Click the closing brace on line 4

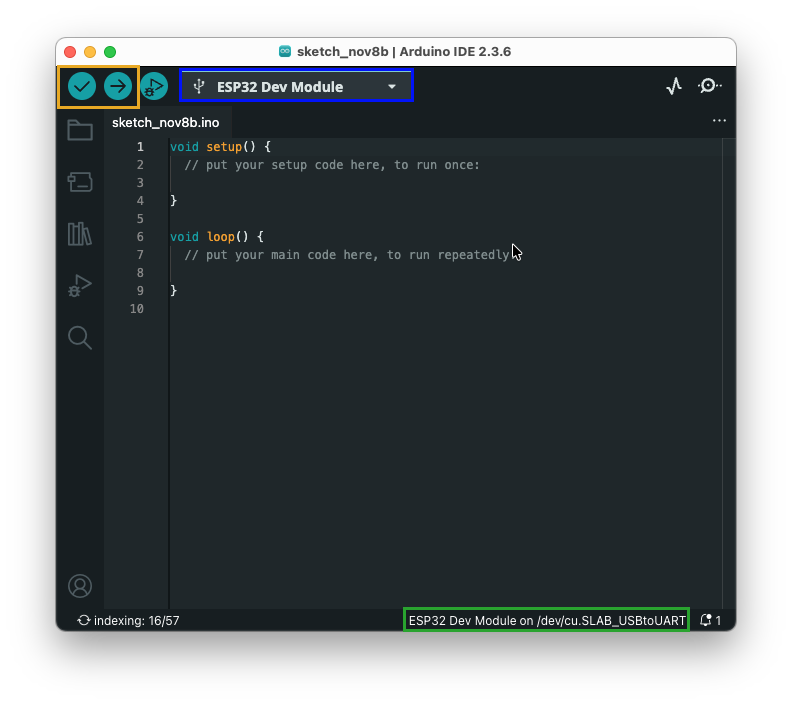click(x=174, y=201)
